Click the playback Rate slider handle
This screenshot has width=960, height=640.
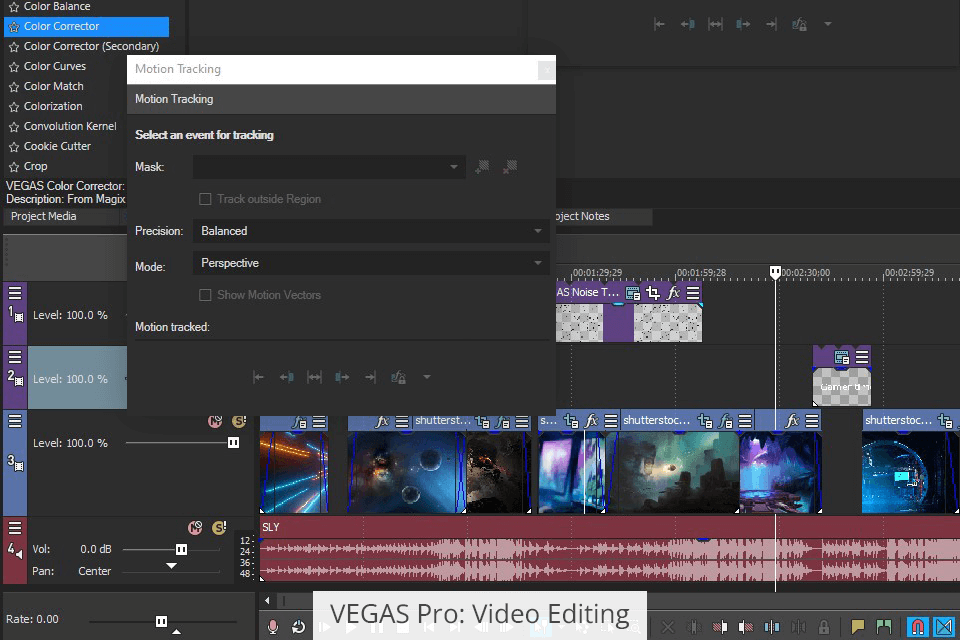click(161, 622)
